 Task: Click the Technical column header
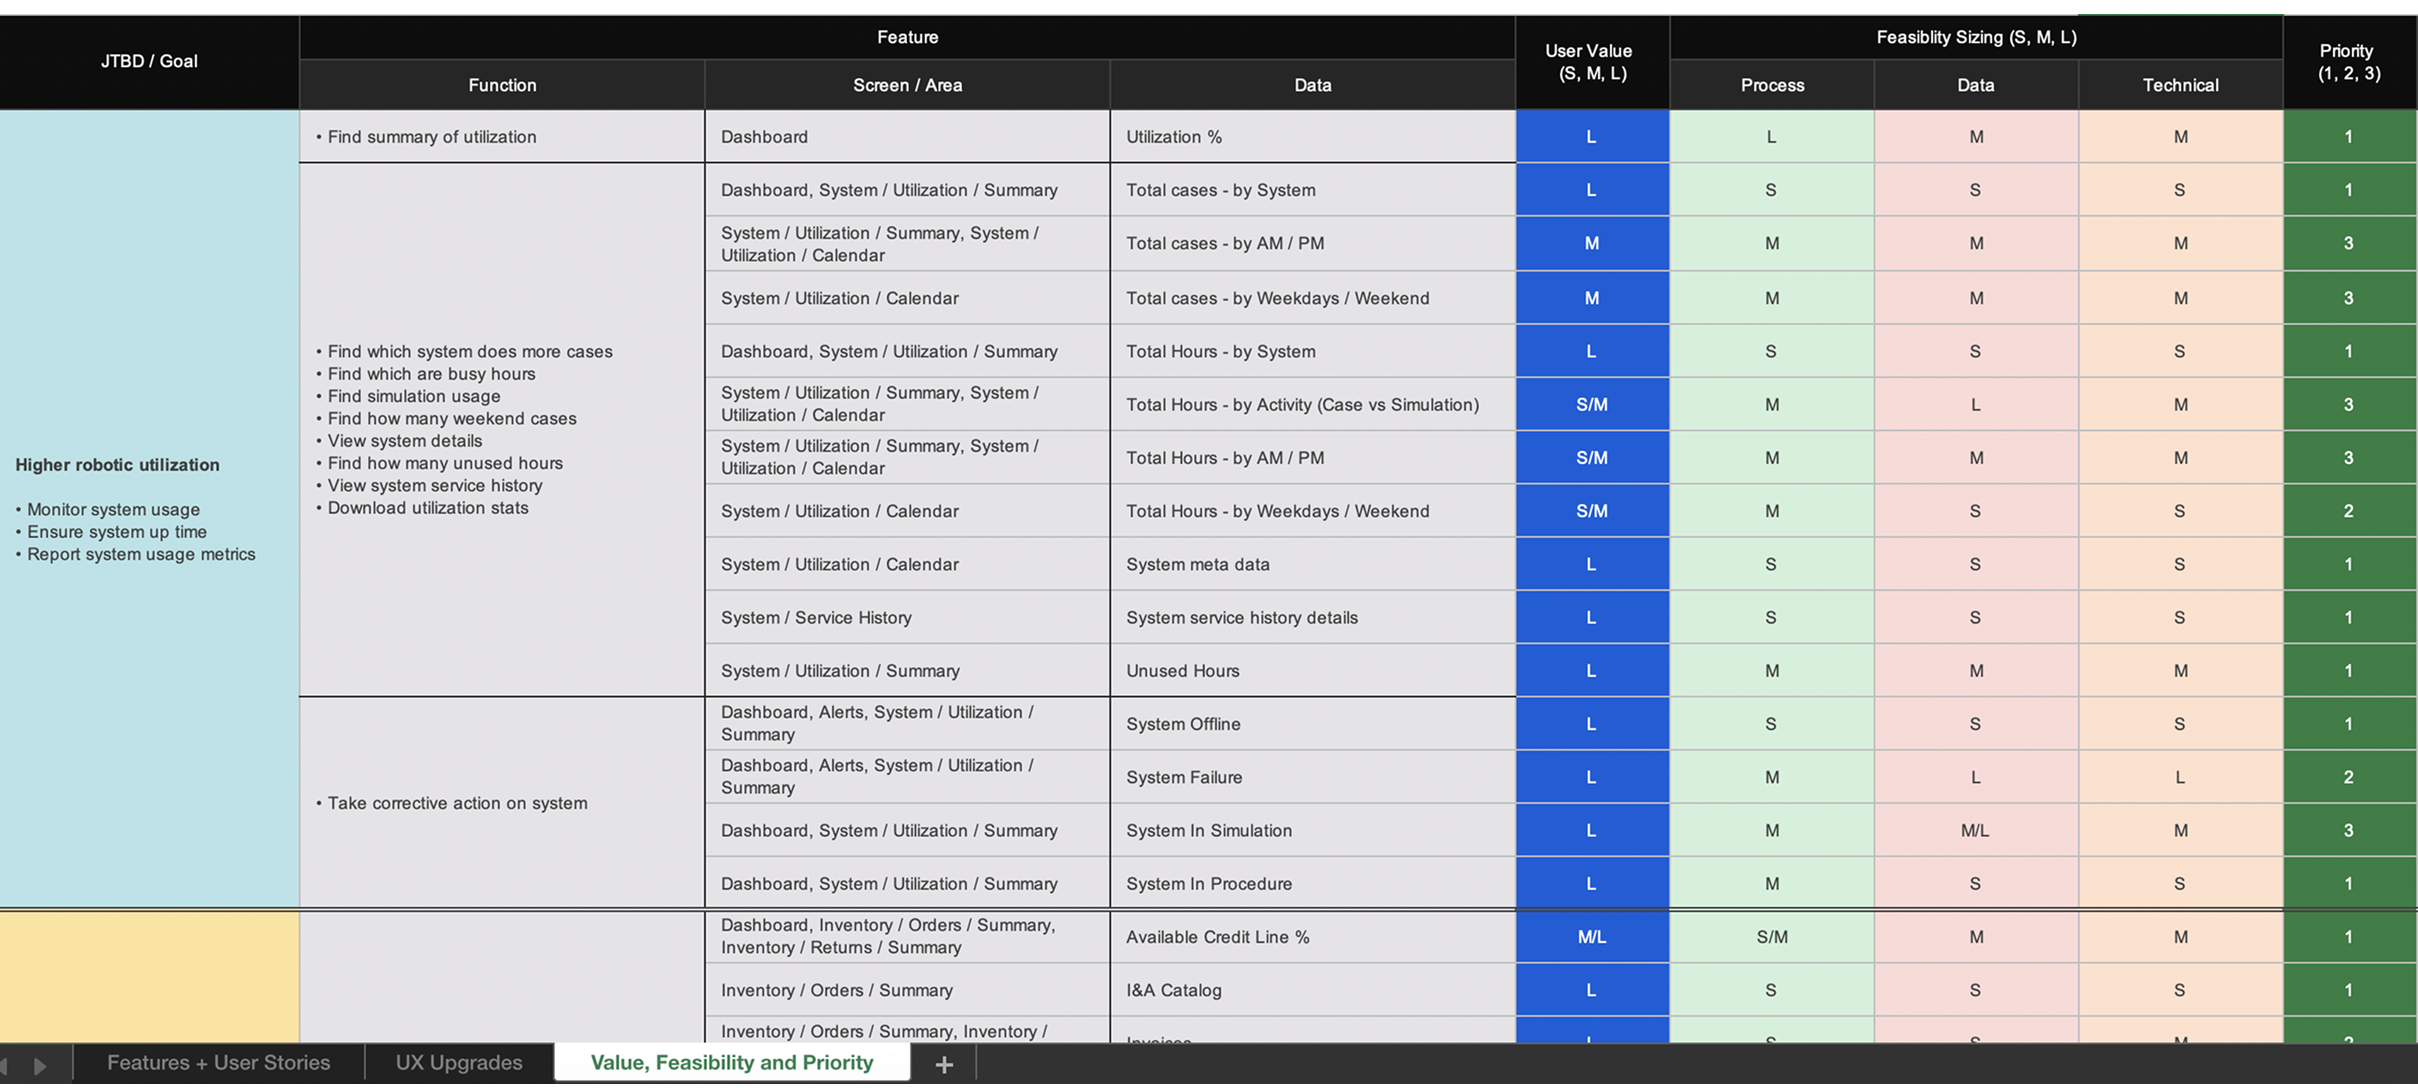tap(2180, 85)
